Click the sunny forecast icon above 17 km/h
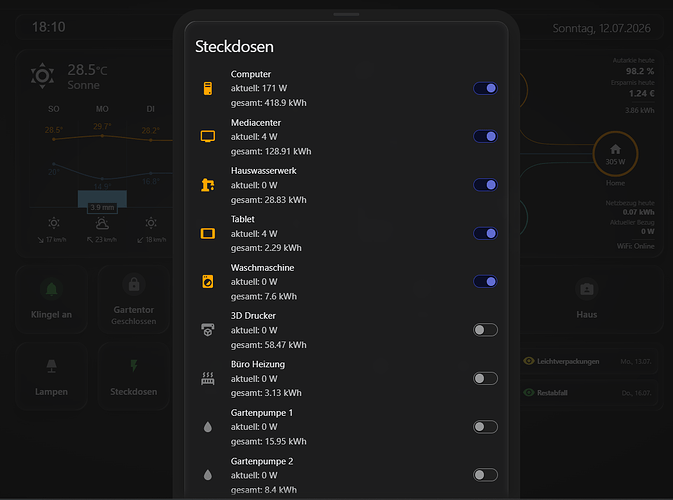The image size is (673, 500). pyautogui.click(x=54, y=223)
